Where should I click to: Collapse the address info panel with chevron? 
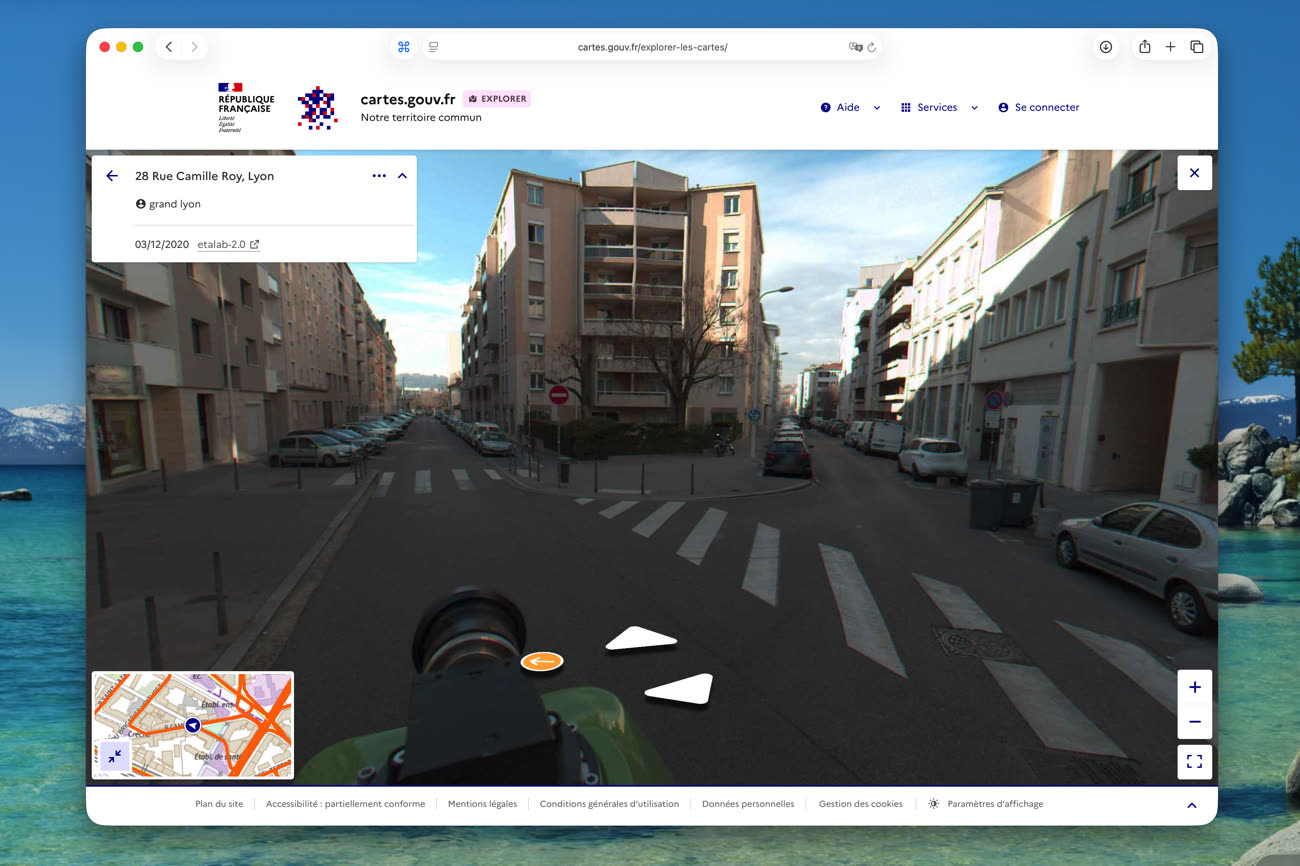click(x=402, y=176)
